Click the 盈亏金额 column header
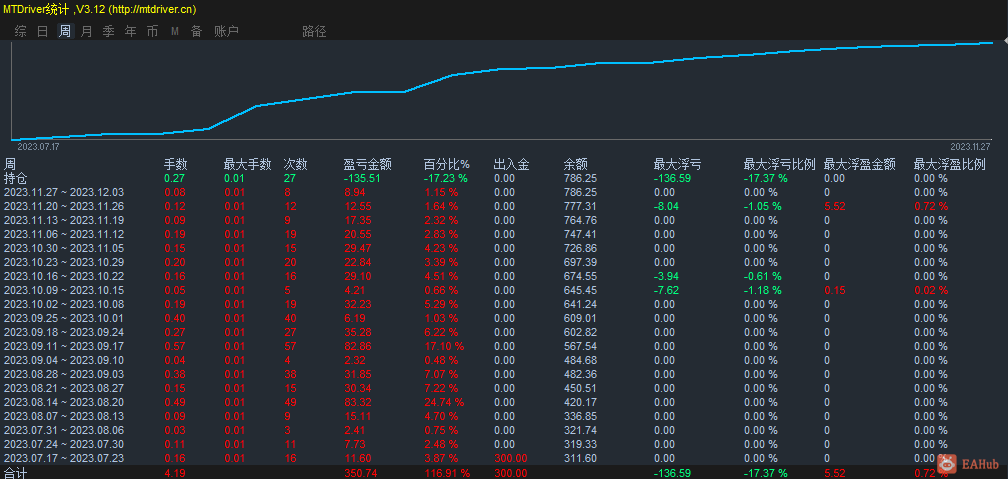 pyautogui.click(x=368, y=164)
